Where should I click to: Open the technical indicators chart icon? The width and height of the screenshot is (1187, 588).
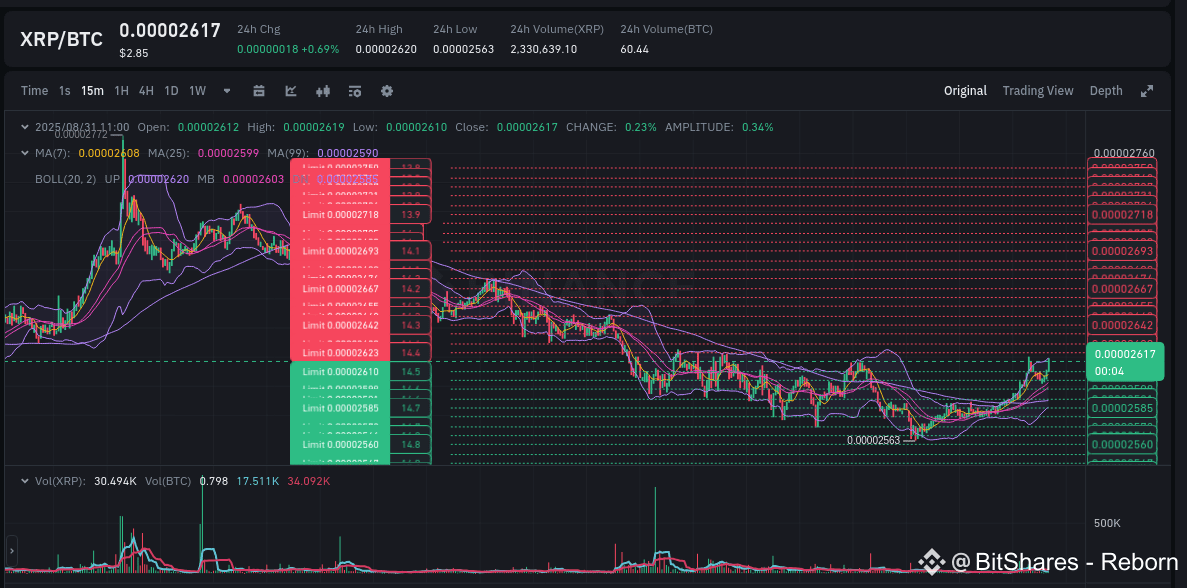[x=291, y=91]
